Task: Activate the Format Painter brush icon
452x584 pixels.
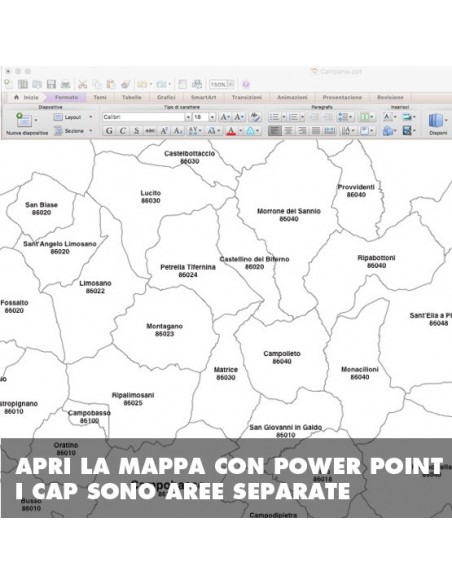Action: tap(125, 84)
